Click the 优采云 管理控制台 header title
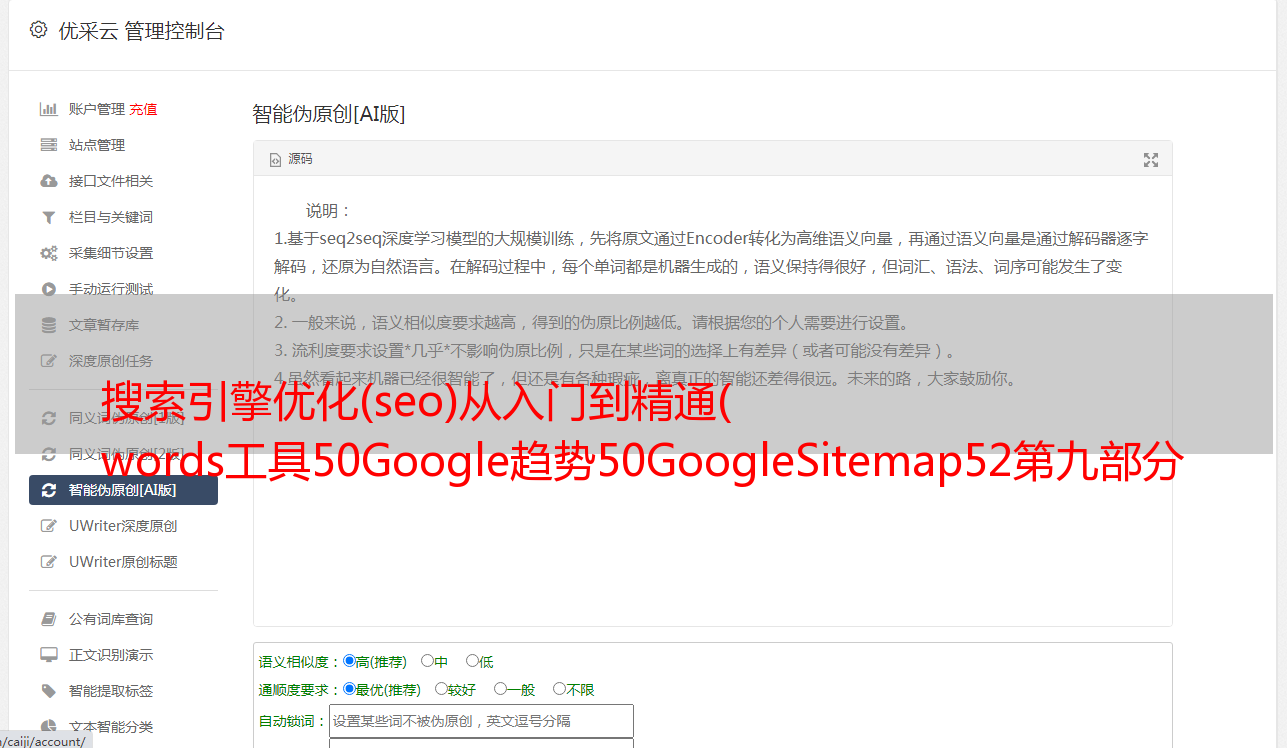The width and height of the screenshot is (1287, 748). point(141,31)
